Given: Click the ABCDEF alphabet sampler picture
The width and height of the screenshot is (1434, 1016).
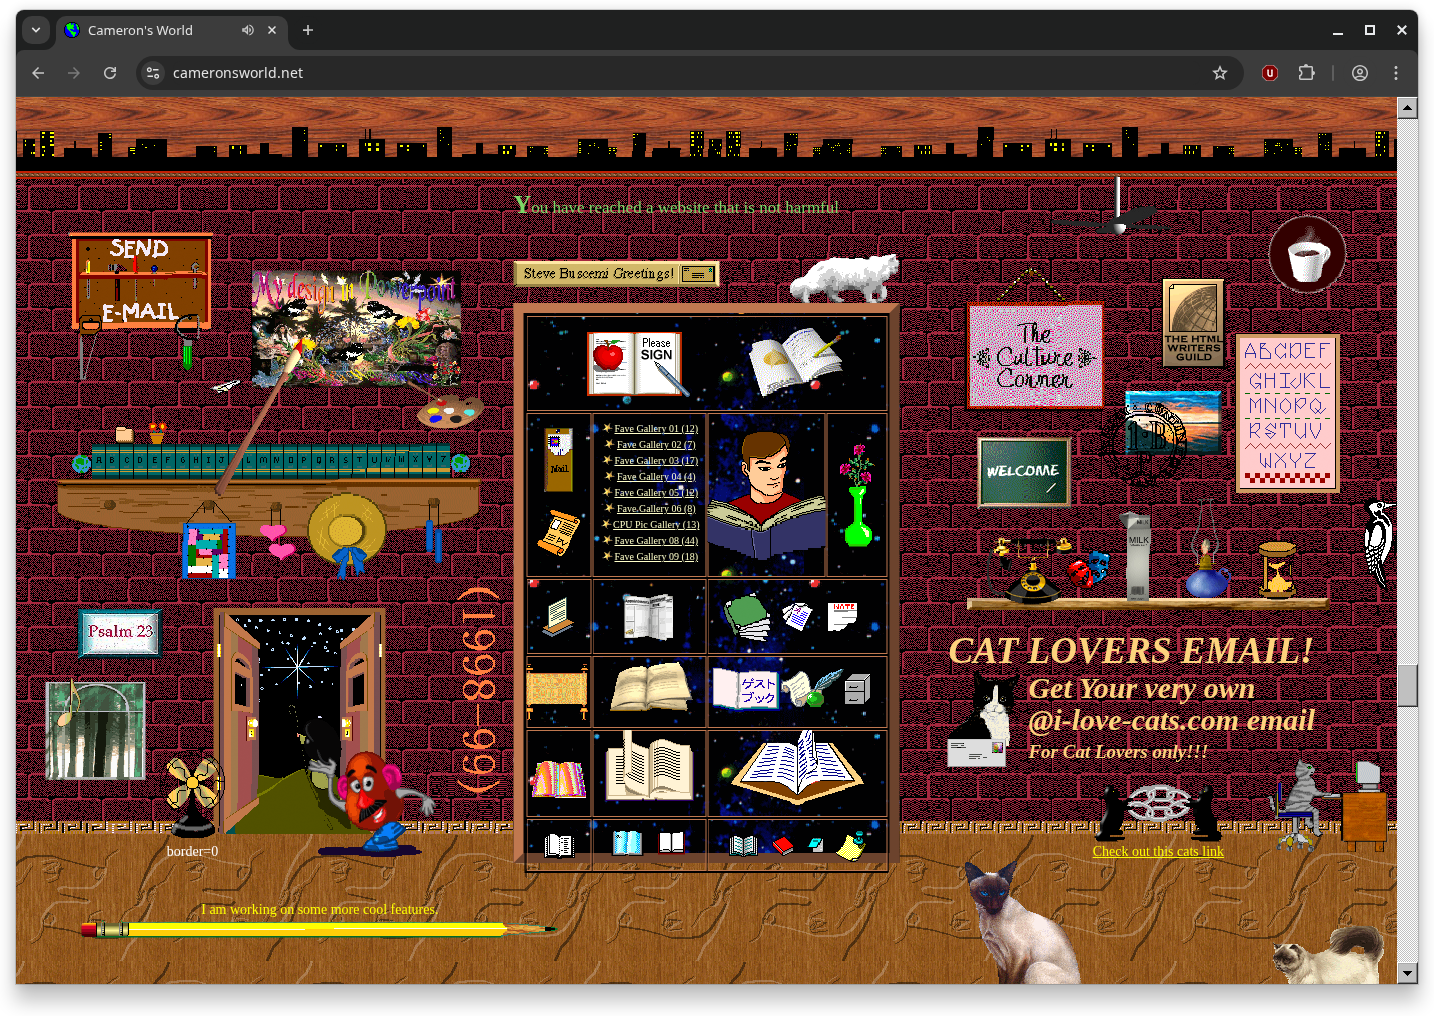Looking at the screenshot, I should [1287, 413].
